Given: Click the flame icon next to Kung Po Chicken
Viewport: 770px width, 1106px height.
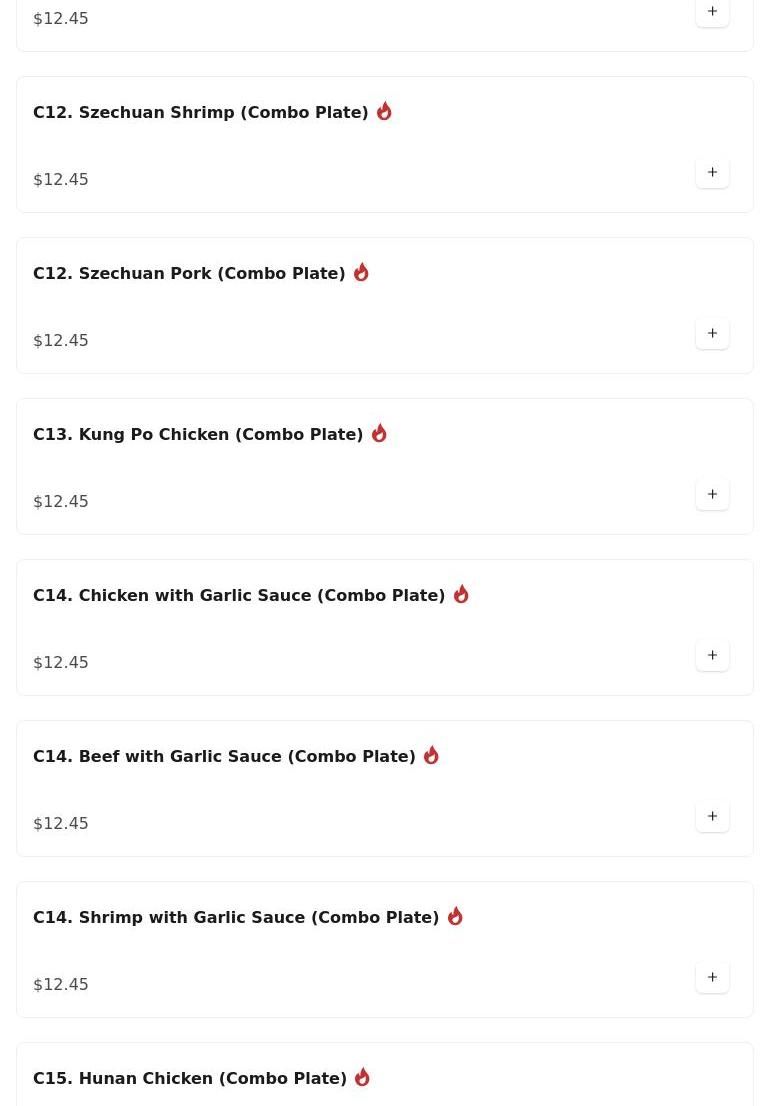Looking at the screenshot, I should (x=379, y=433).
